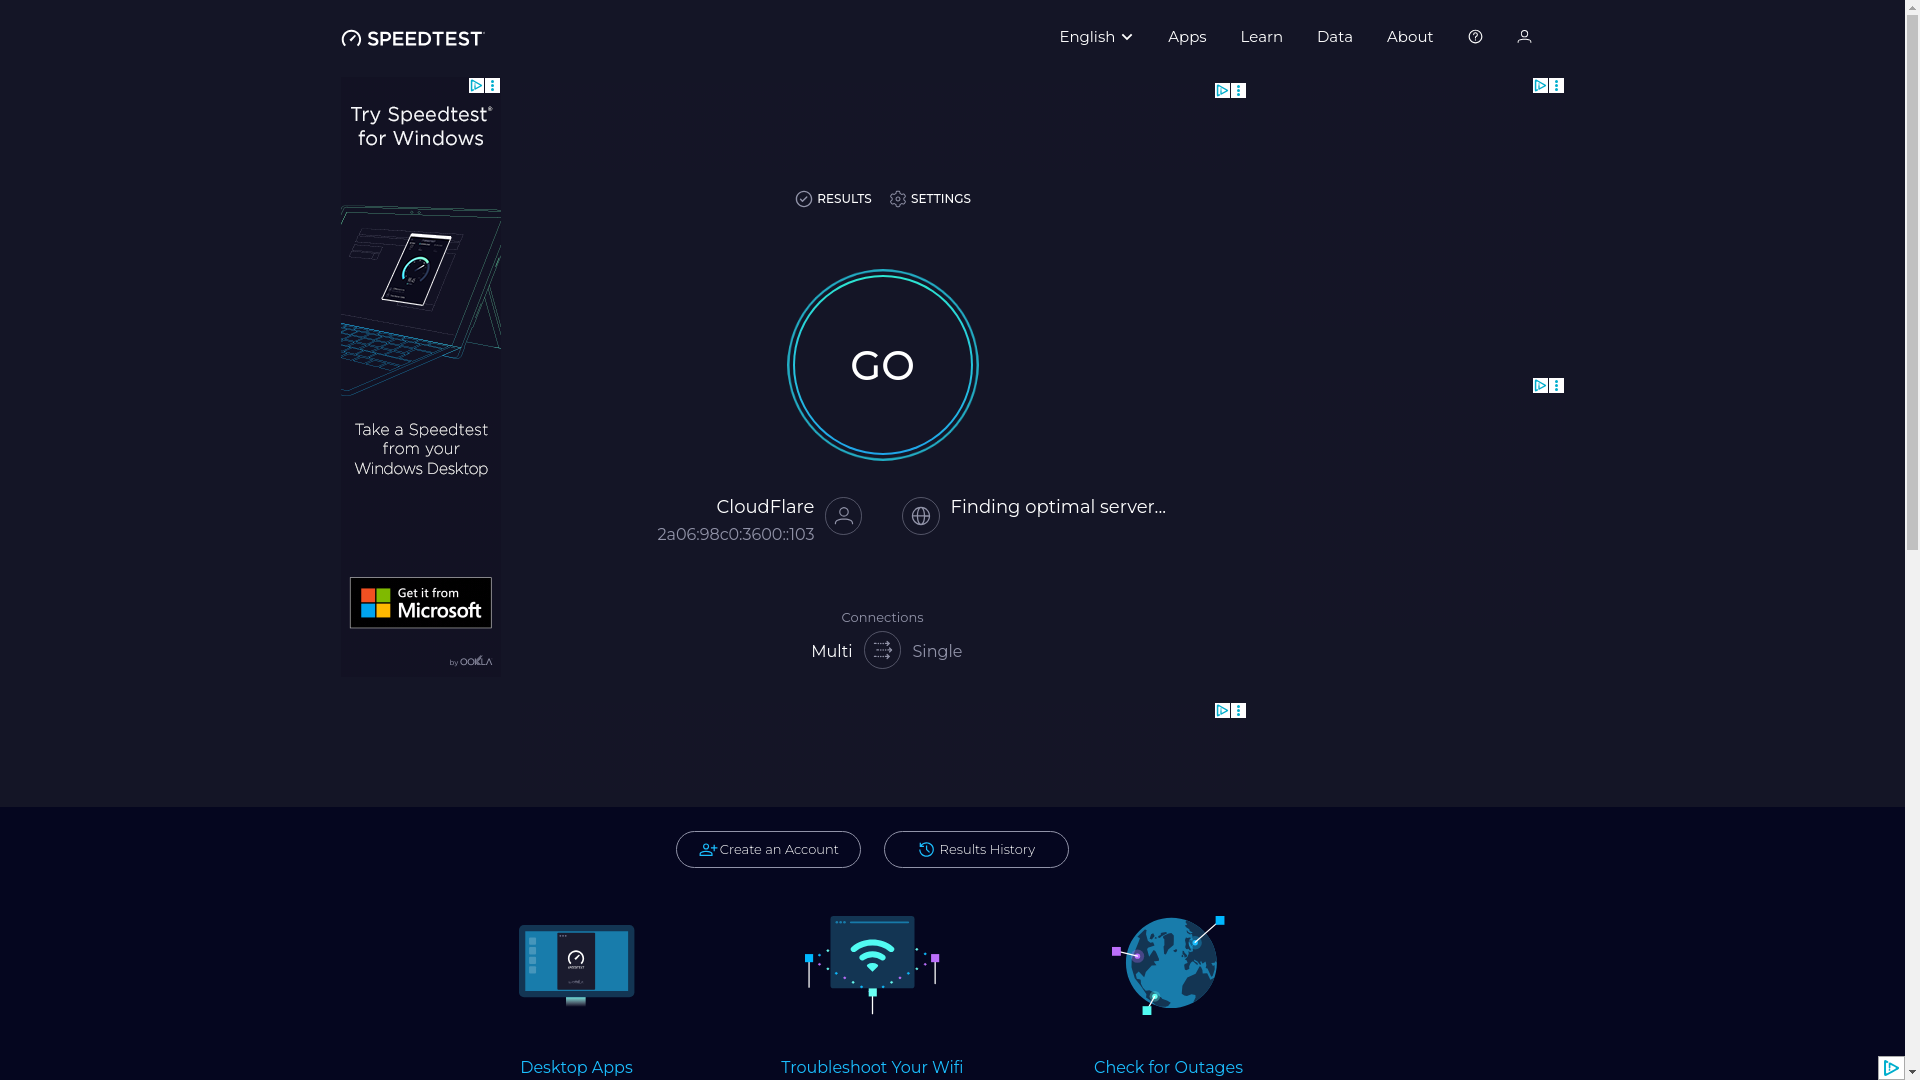Screen dimensions: 1920x1080
Task: Click the help question mark icon
Action: (1475, 37)
